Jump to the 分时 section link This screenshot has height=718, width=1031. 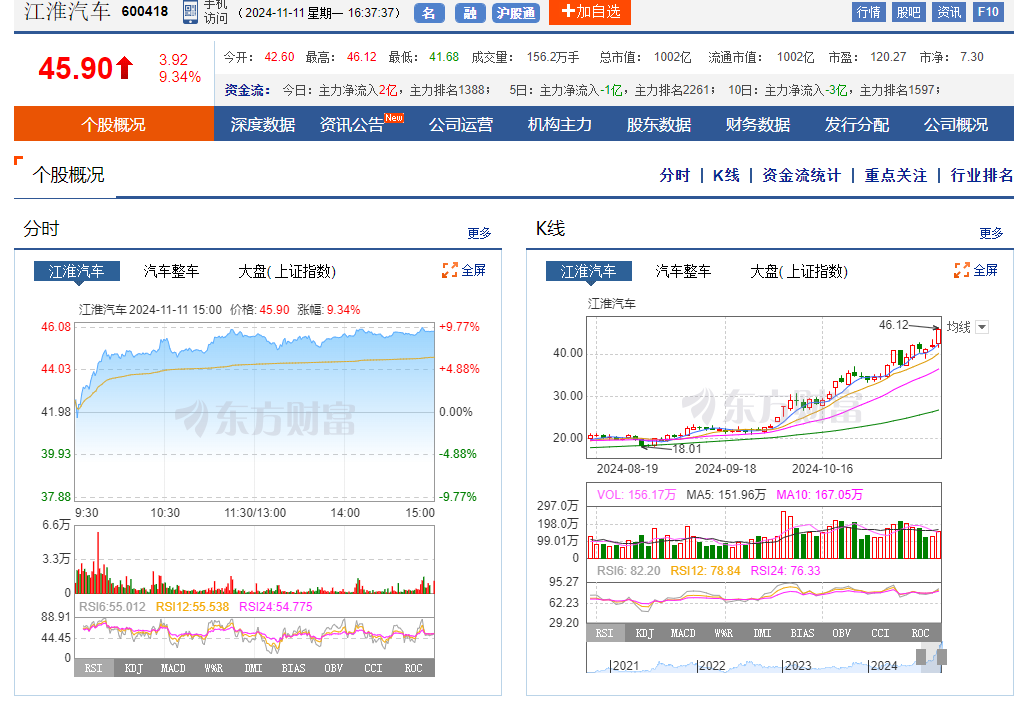click(675, 175)
